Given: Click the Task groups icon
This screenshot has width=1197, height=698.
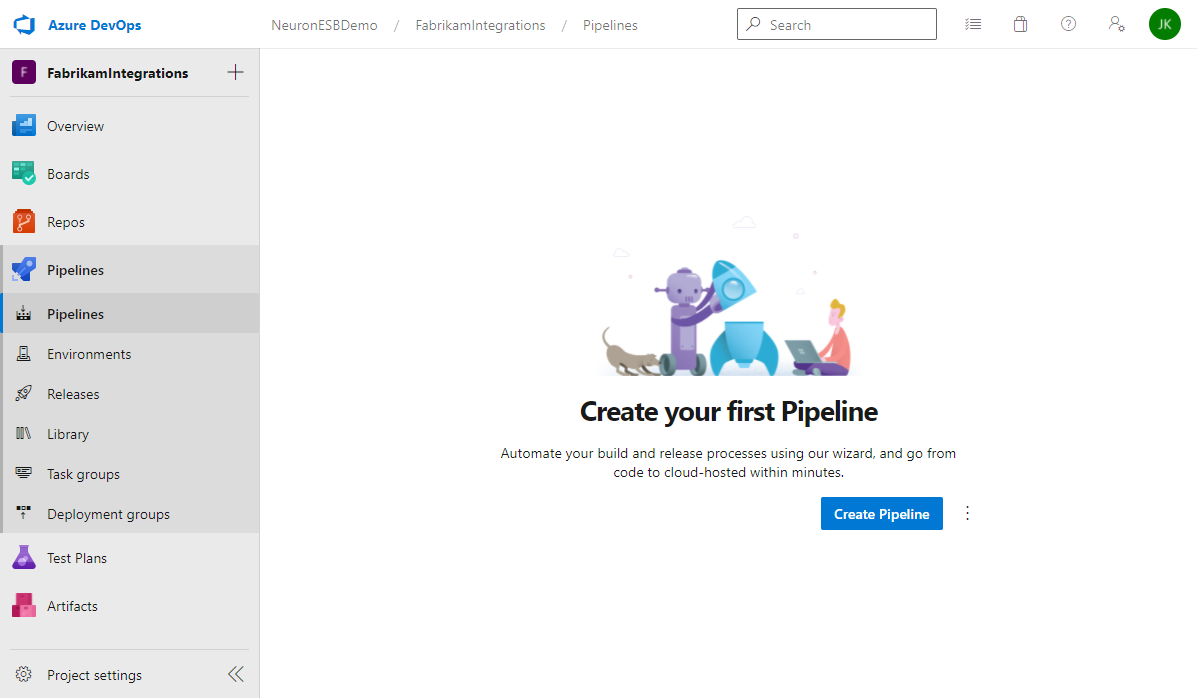Looking at the screenshot, I should 24,473.
